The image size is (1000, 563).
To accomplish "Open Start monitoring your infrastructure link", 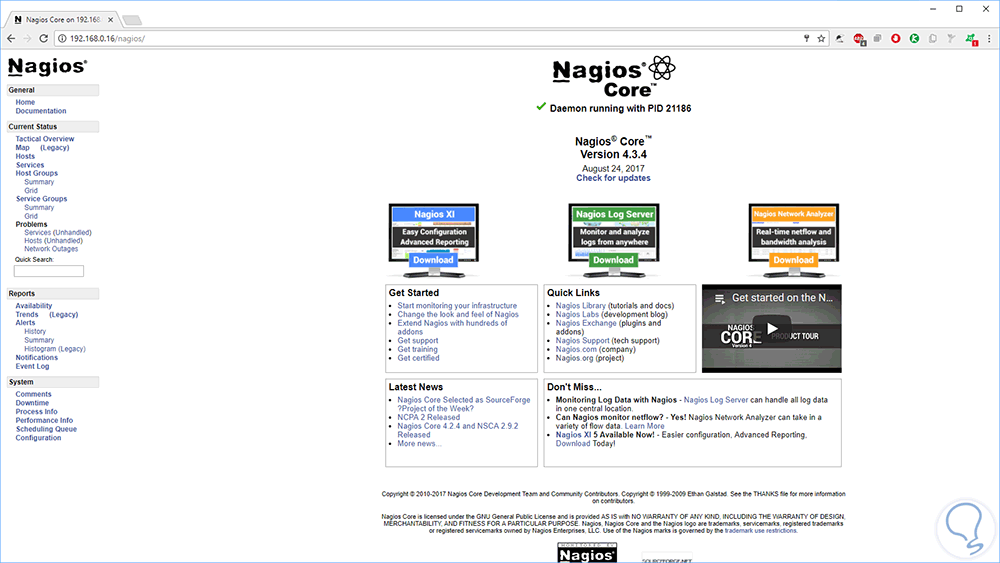I will pos(457,306).
